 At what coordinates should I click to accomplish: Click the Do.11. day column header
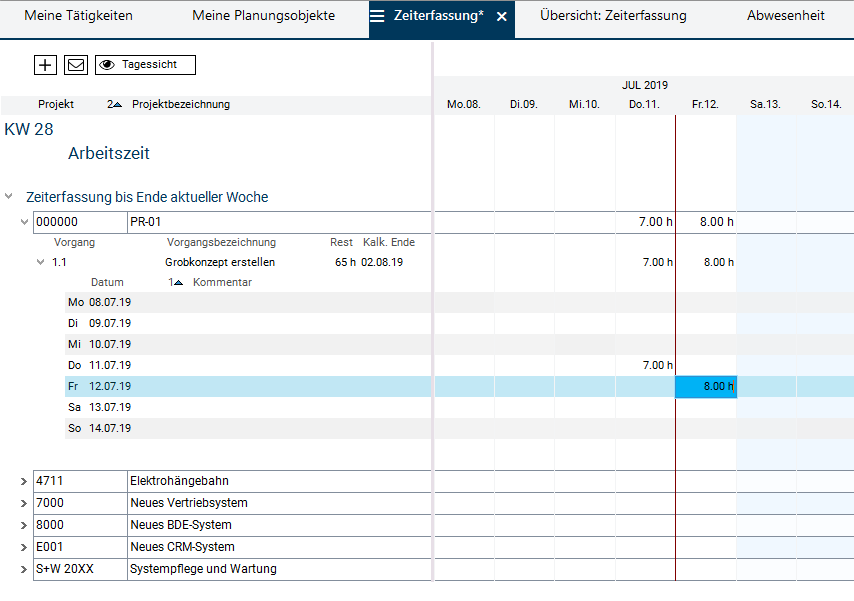pos(644,104)
